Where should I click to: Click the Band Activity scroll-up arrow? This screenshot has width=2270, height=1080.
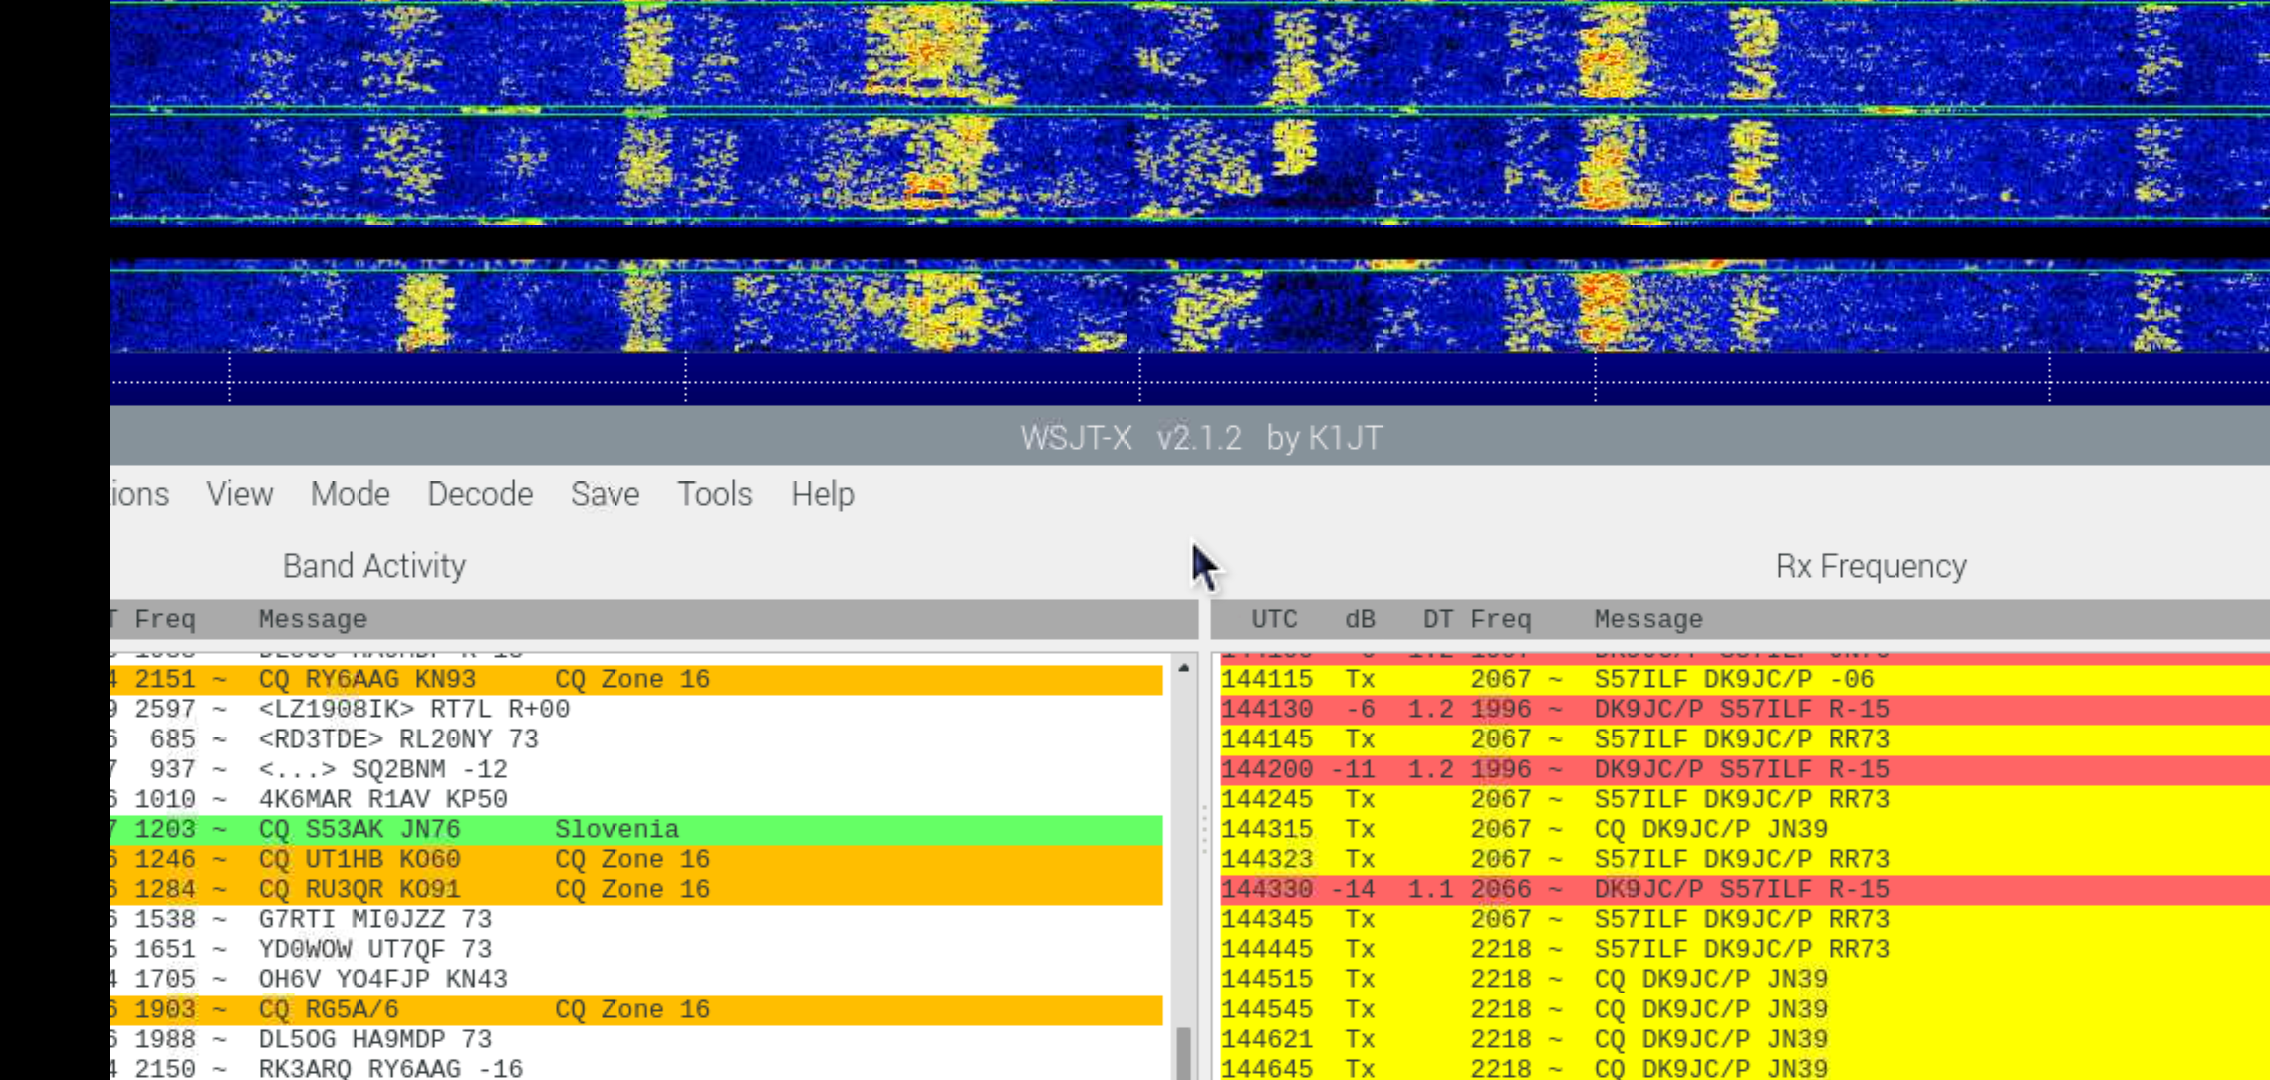[x=1184, y=668]
